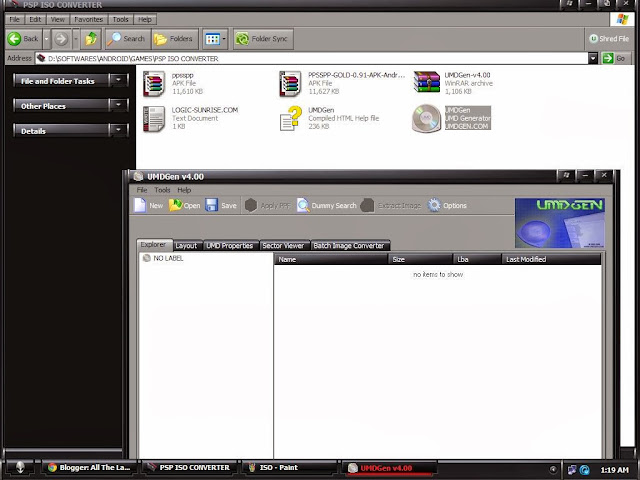Click Shred File in Explorer toolbar
This screenshot has width=640, height=480.
tap(609, 39)
